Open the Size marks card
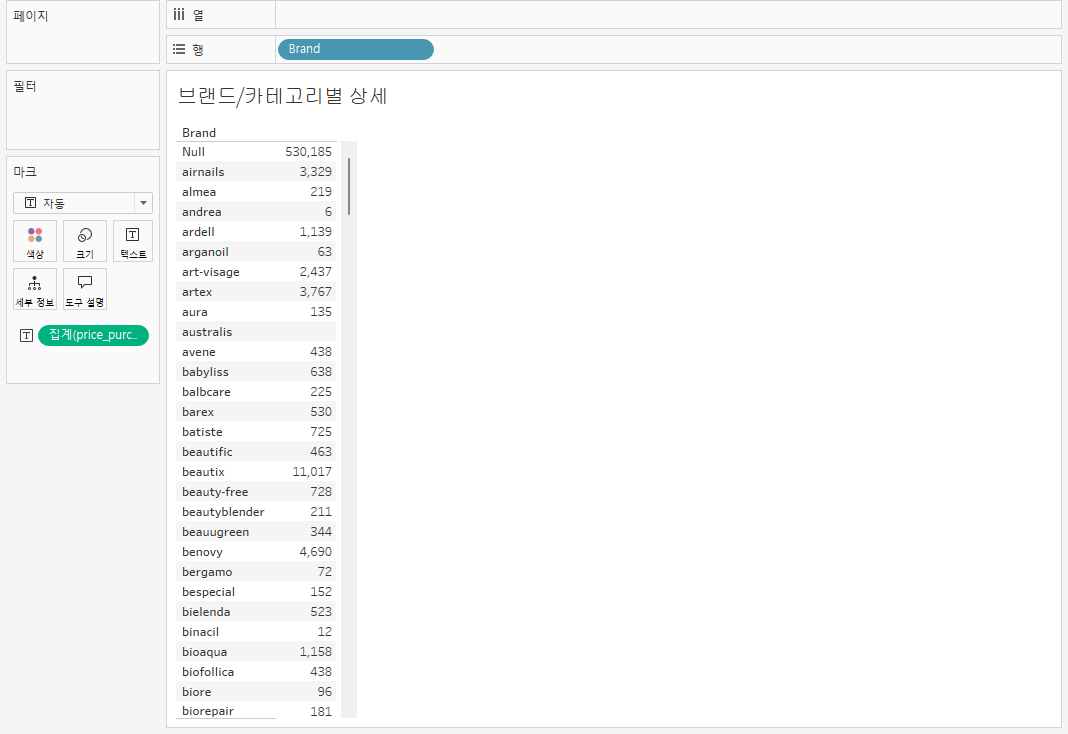Screen dimensions: 1068x734 [84, 241]
